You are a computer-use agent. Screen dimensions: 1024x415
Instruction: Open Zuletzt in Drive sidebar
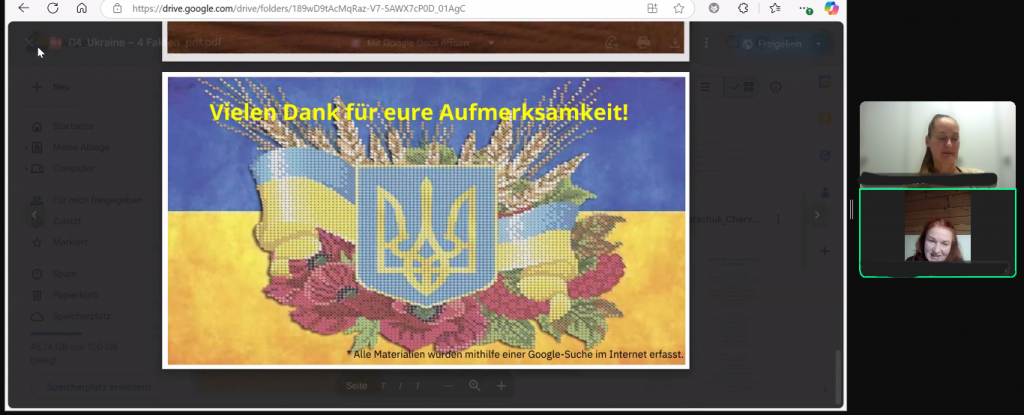(x=67, y=221)
